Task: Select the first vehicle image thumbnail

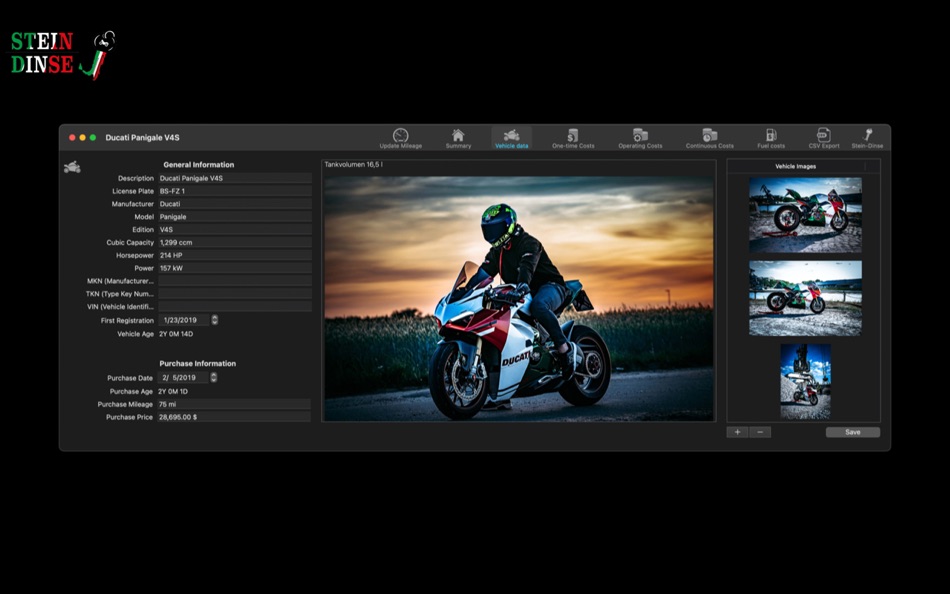Action: pos(805,215)
